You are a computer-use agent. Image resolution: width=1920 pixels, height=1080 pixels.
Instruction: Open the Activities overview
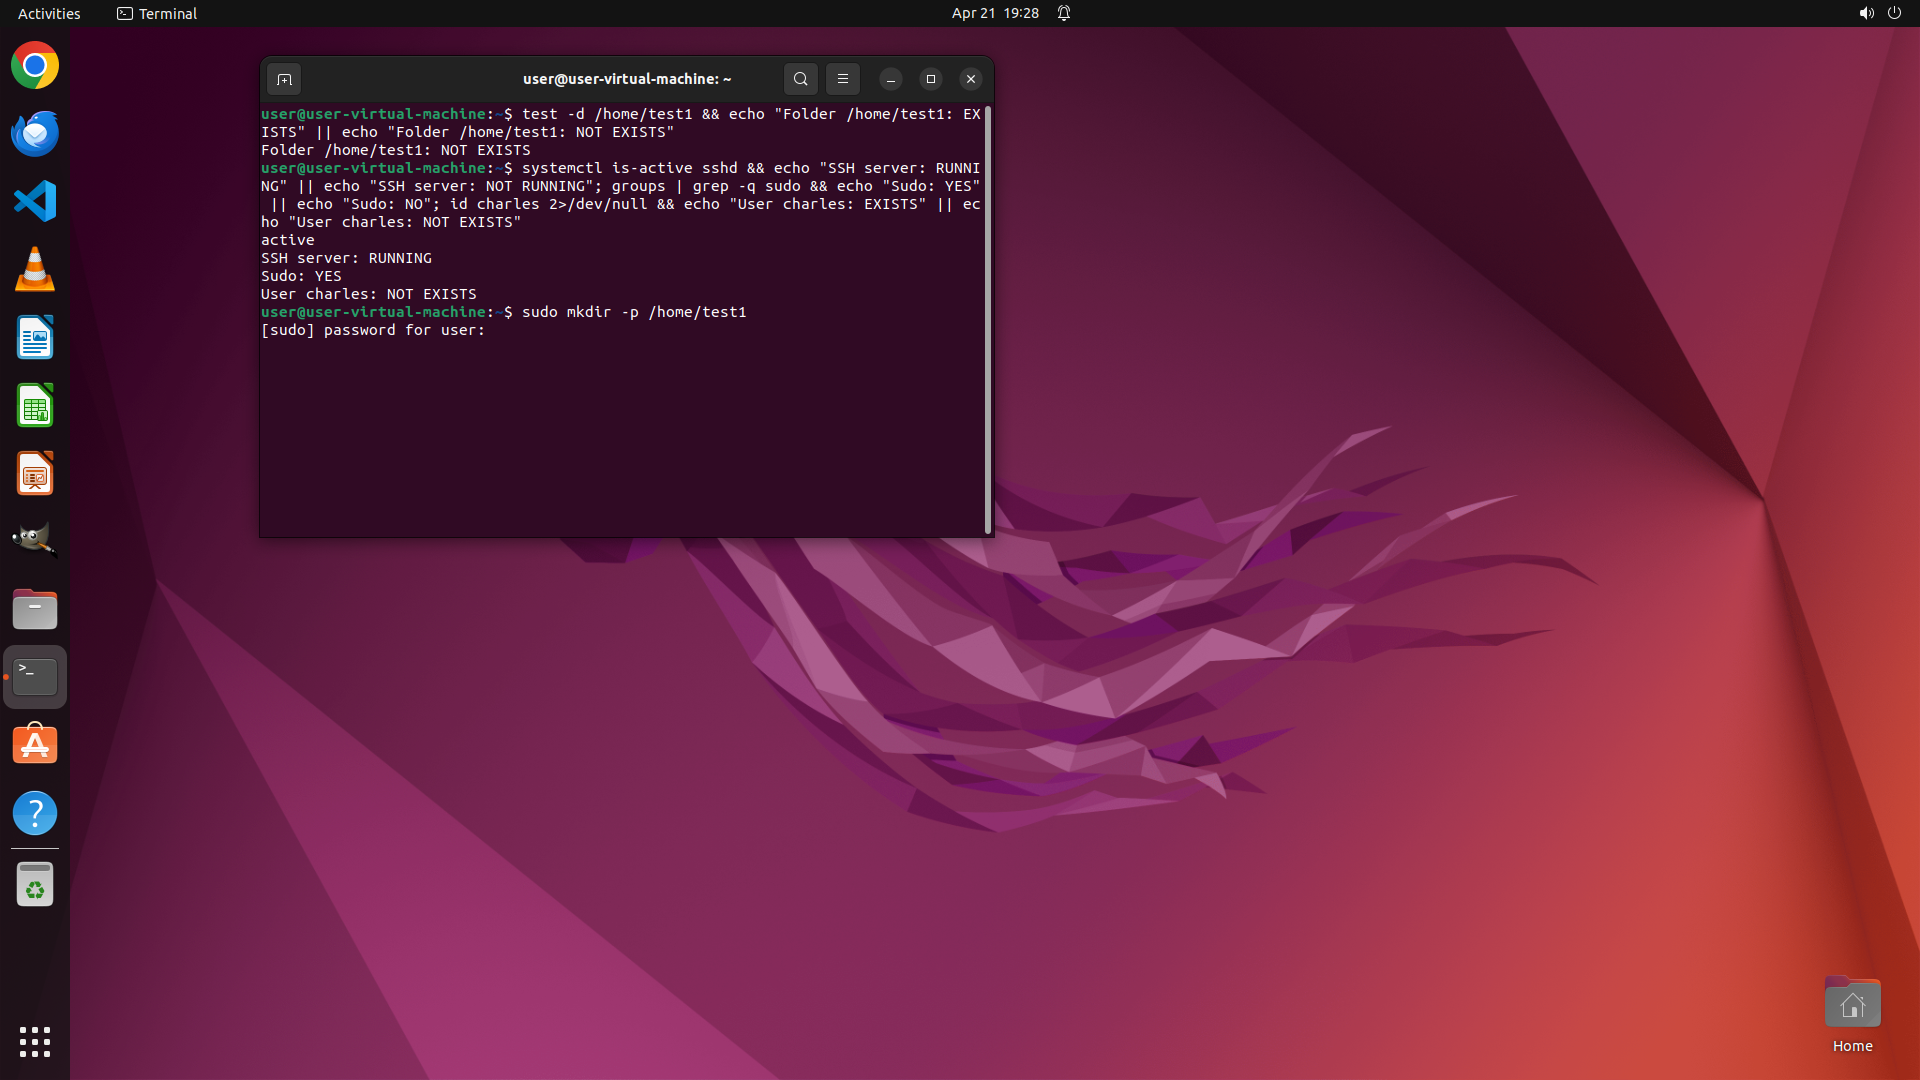click(49, 13)
